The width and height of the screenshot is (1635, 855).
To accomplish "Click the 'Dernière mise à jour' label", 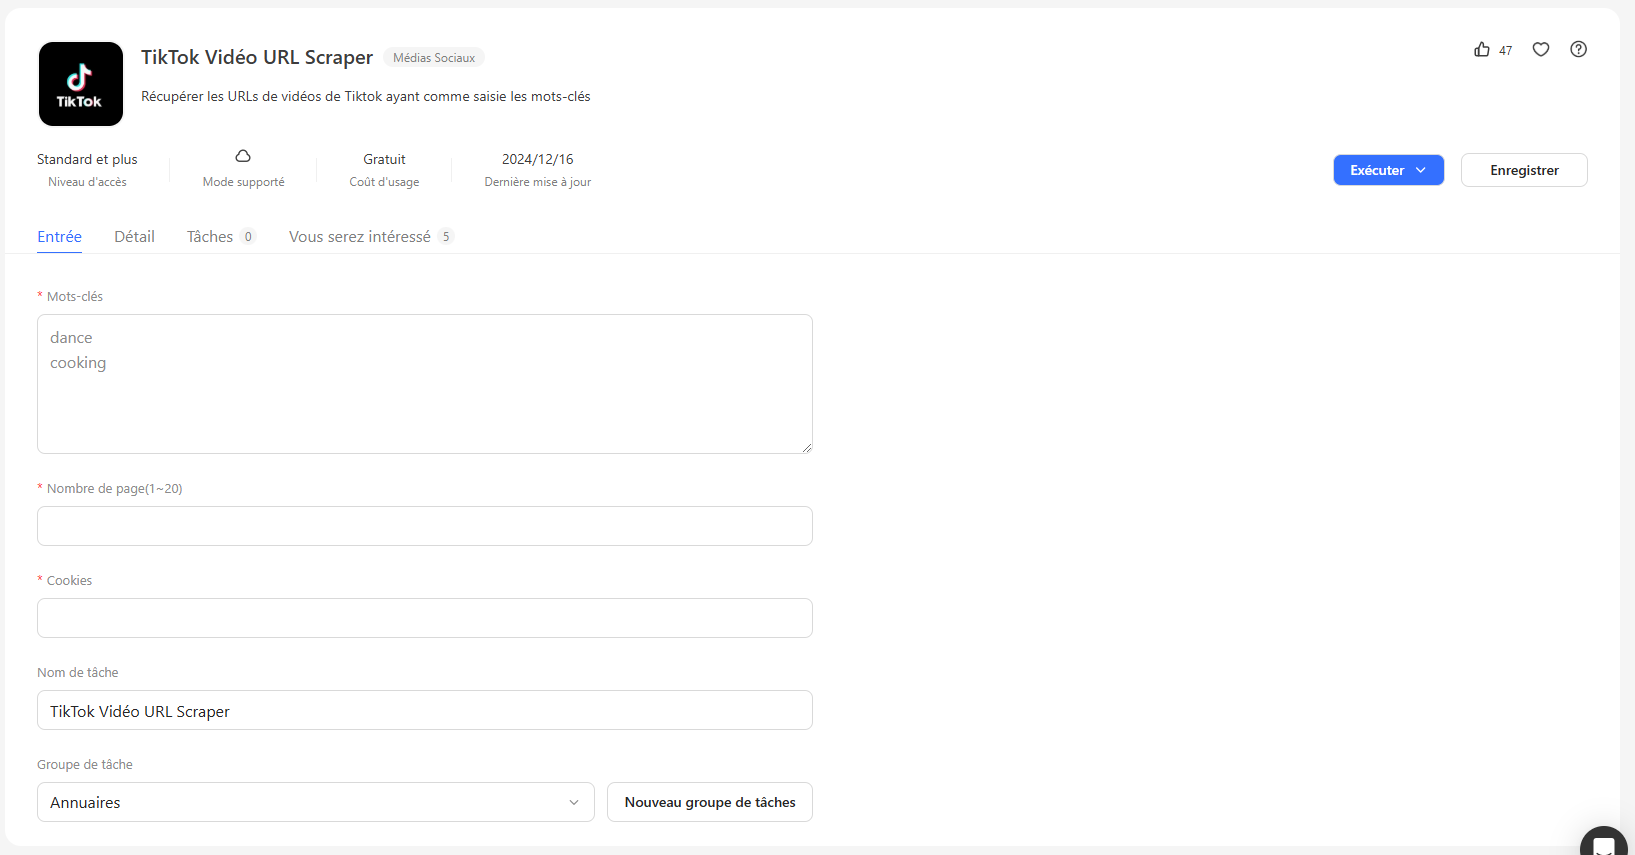I will coord(538,182).
